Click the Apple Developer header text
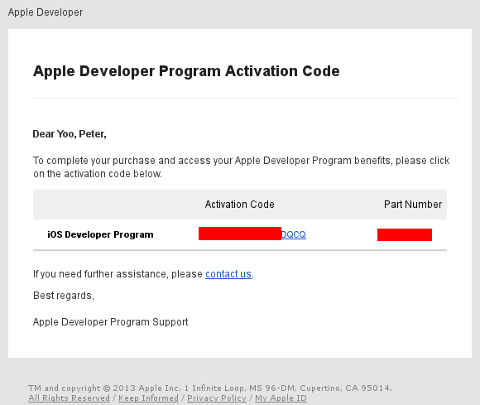The width and height of the screenshot is (480, 405). (45, 12)
